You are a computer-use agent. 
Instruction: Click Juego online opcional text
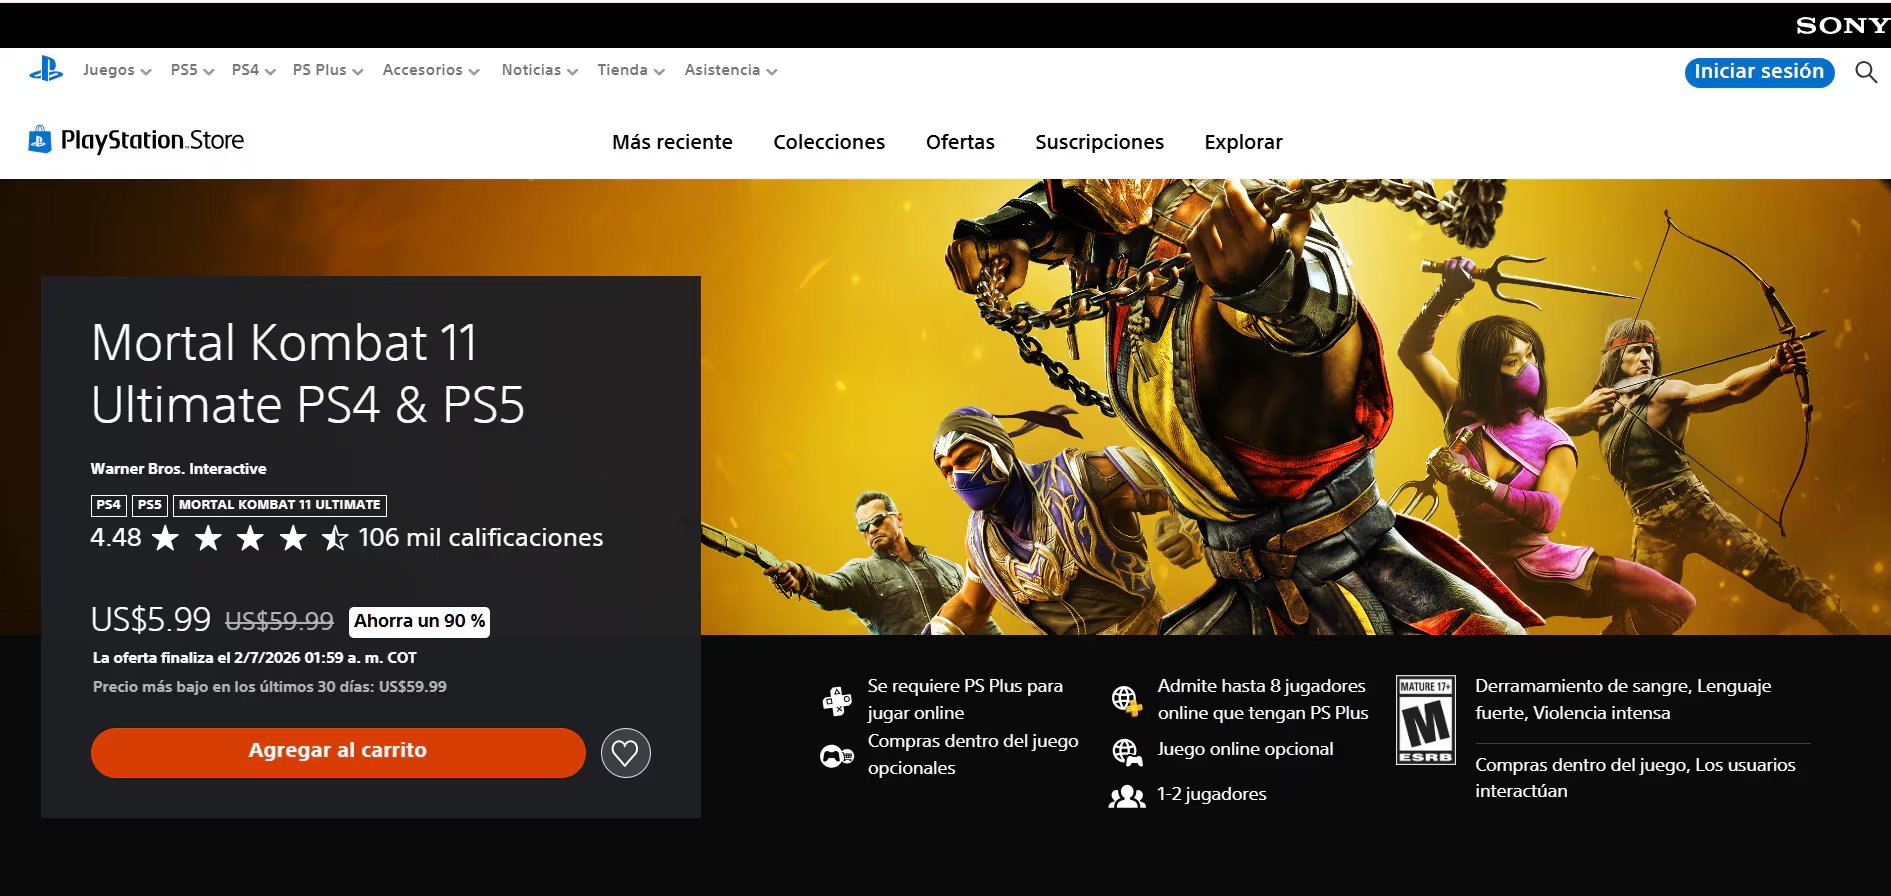1245,749
